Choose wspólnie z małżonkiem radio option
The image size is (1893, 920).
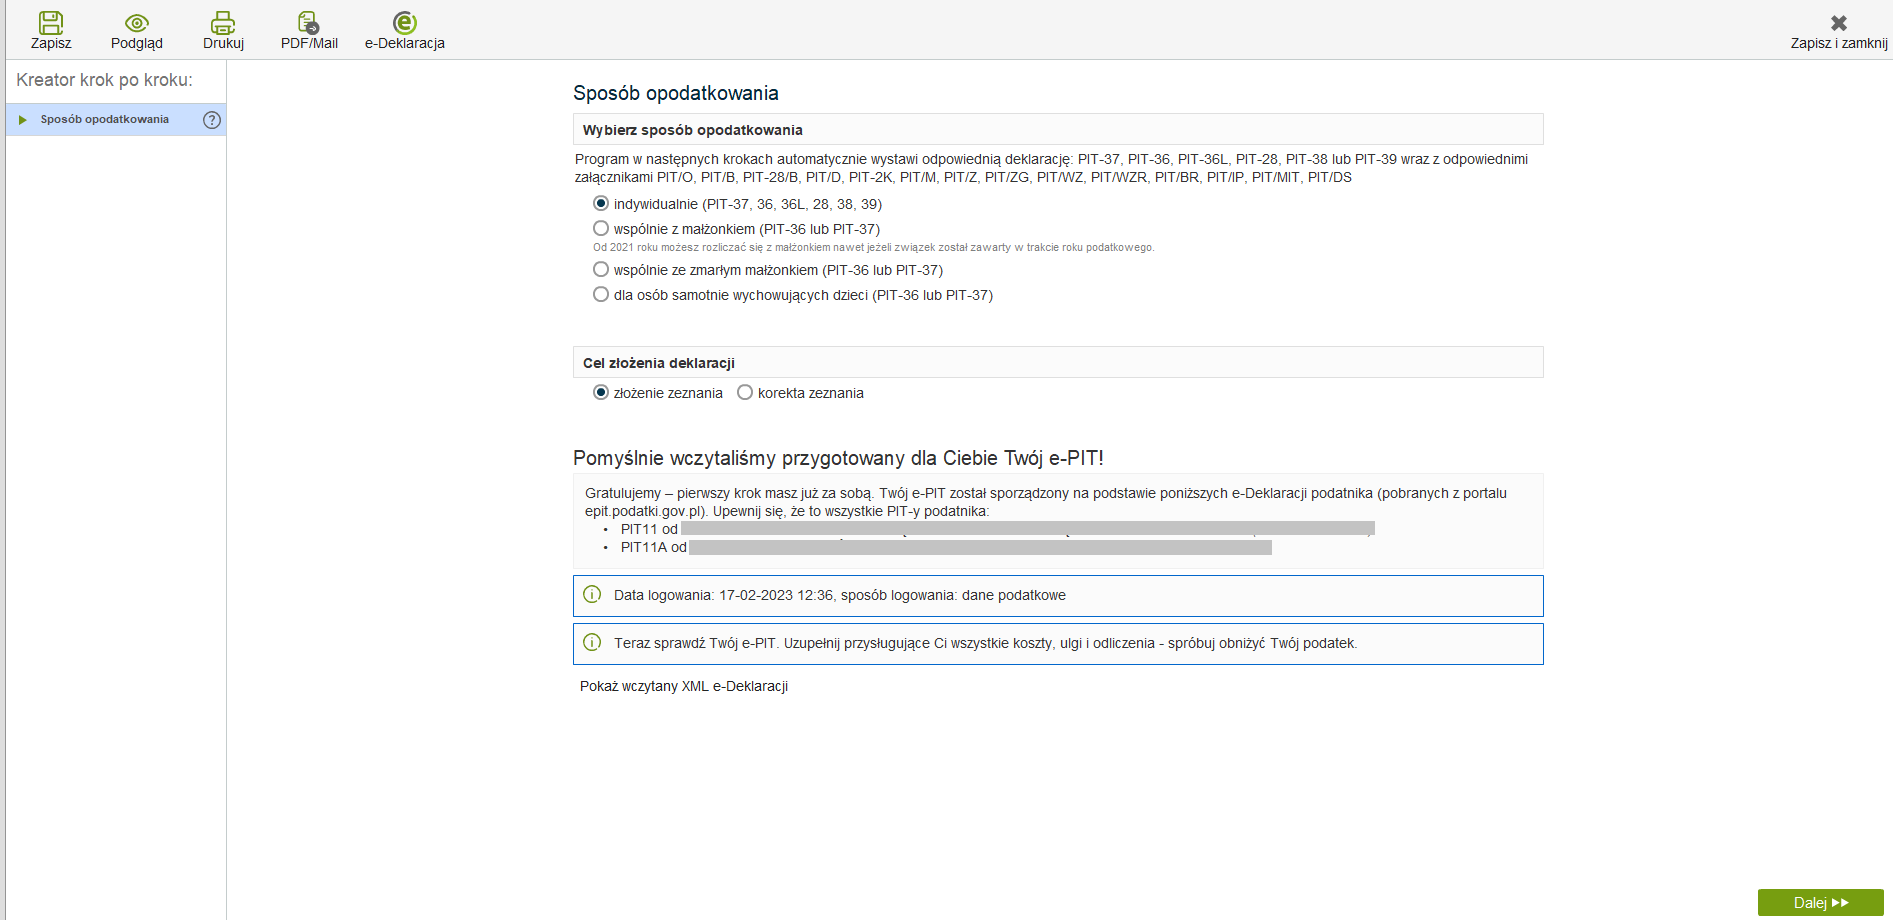[601, 229]
